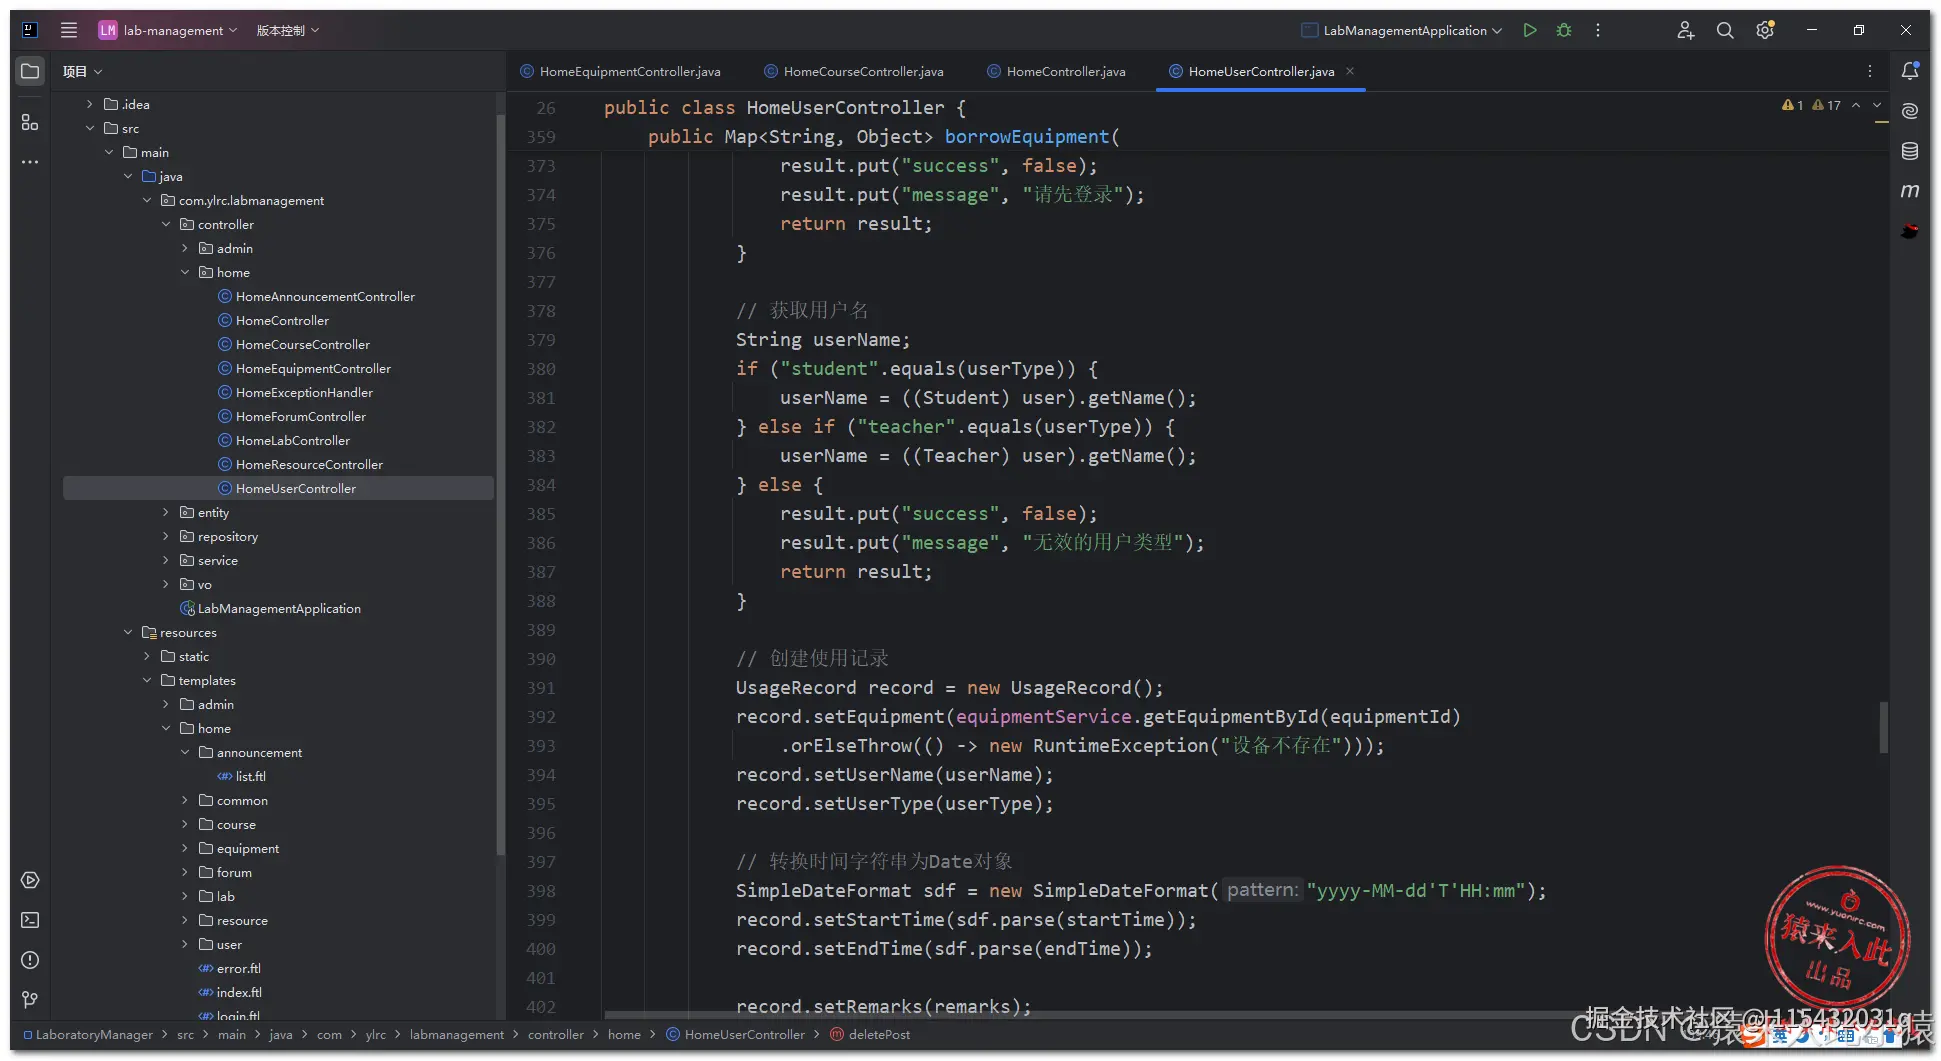1941x1061 pixels.
Task: Expand the repository package
Action: [166, 536]
